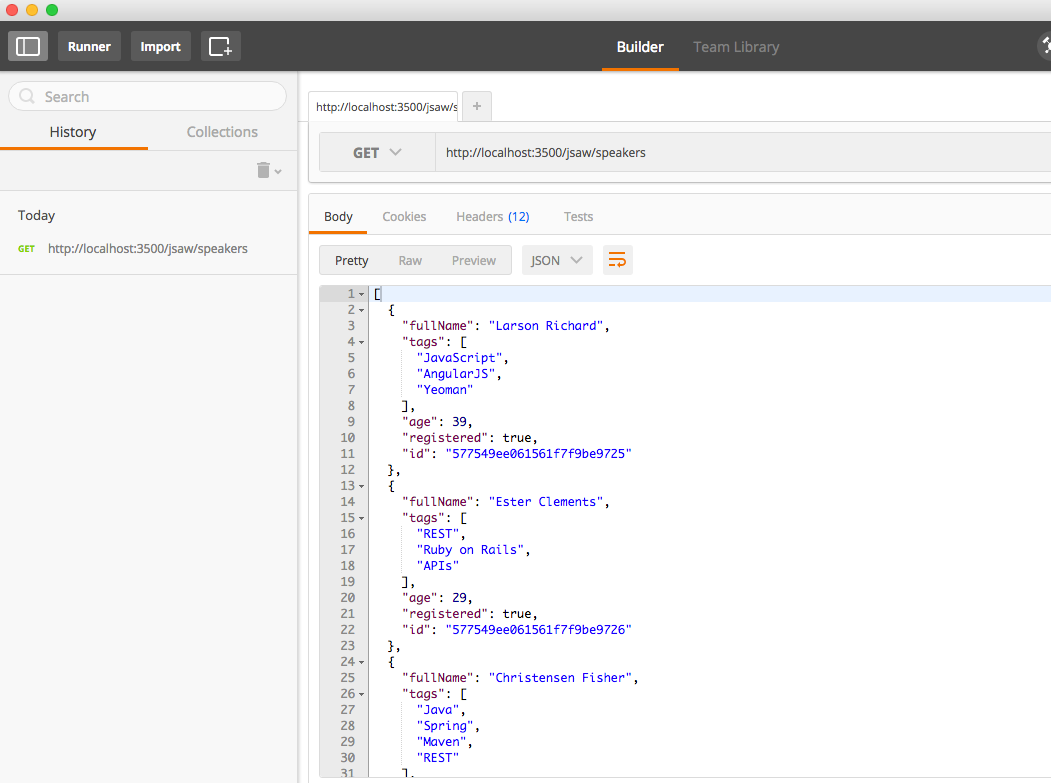Toggle text wrapping in the response body
This screenshot has height=783, width=1051.
click(x=617, y=259)
